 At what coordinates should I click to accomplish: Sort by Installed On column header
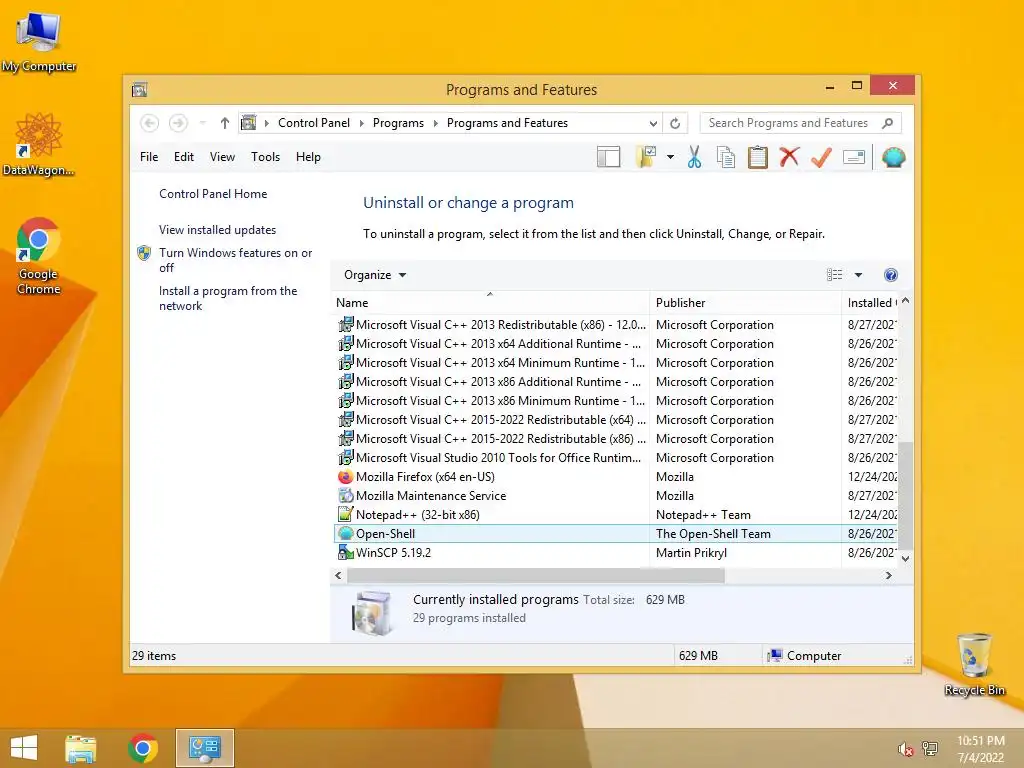tap(871, 302)
